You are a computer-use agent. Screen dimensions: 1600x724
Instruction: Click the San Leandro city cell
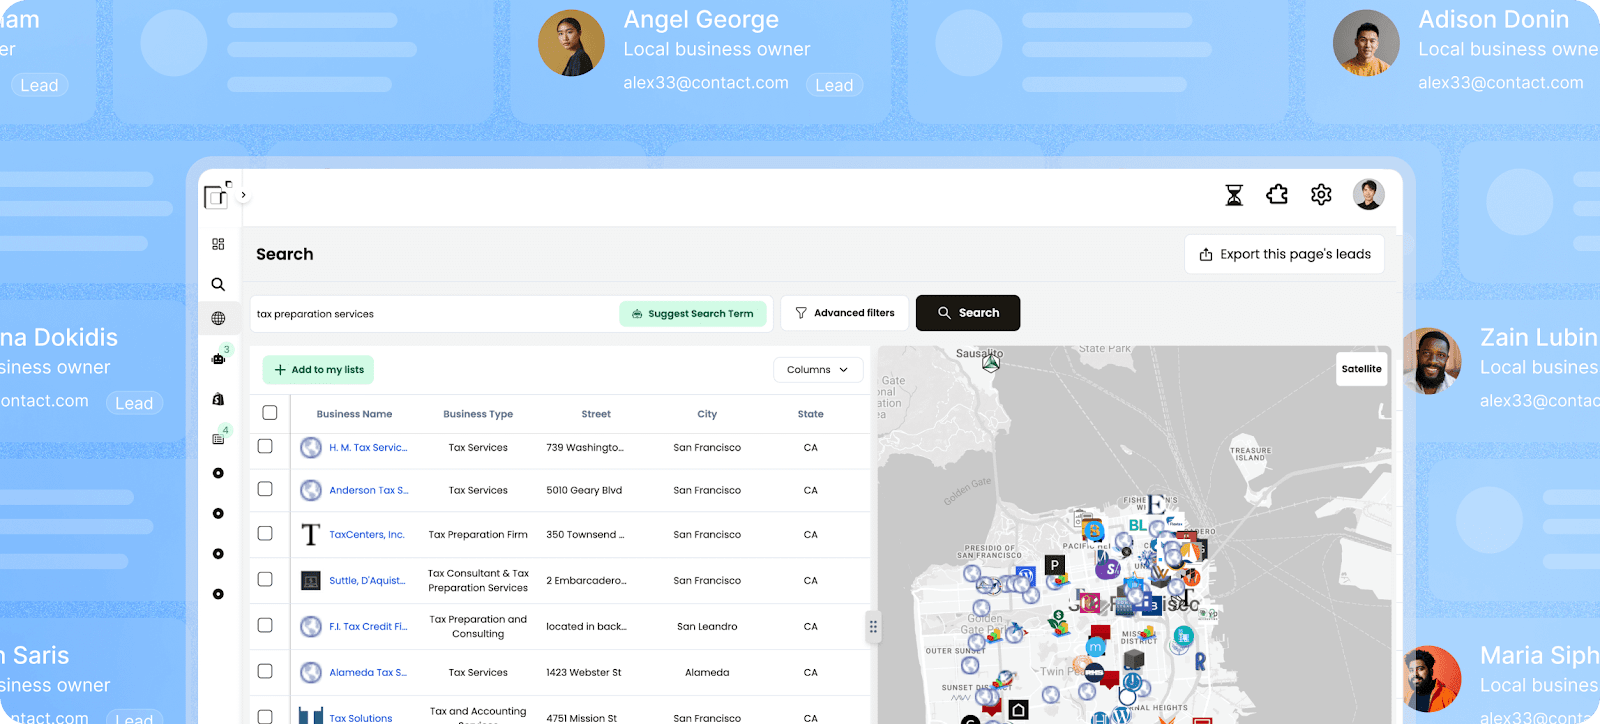tap(707, 627)
